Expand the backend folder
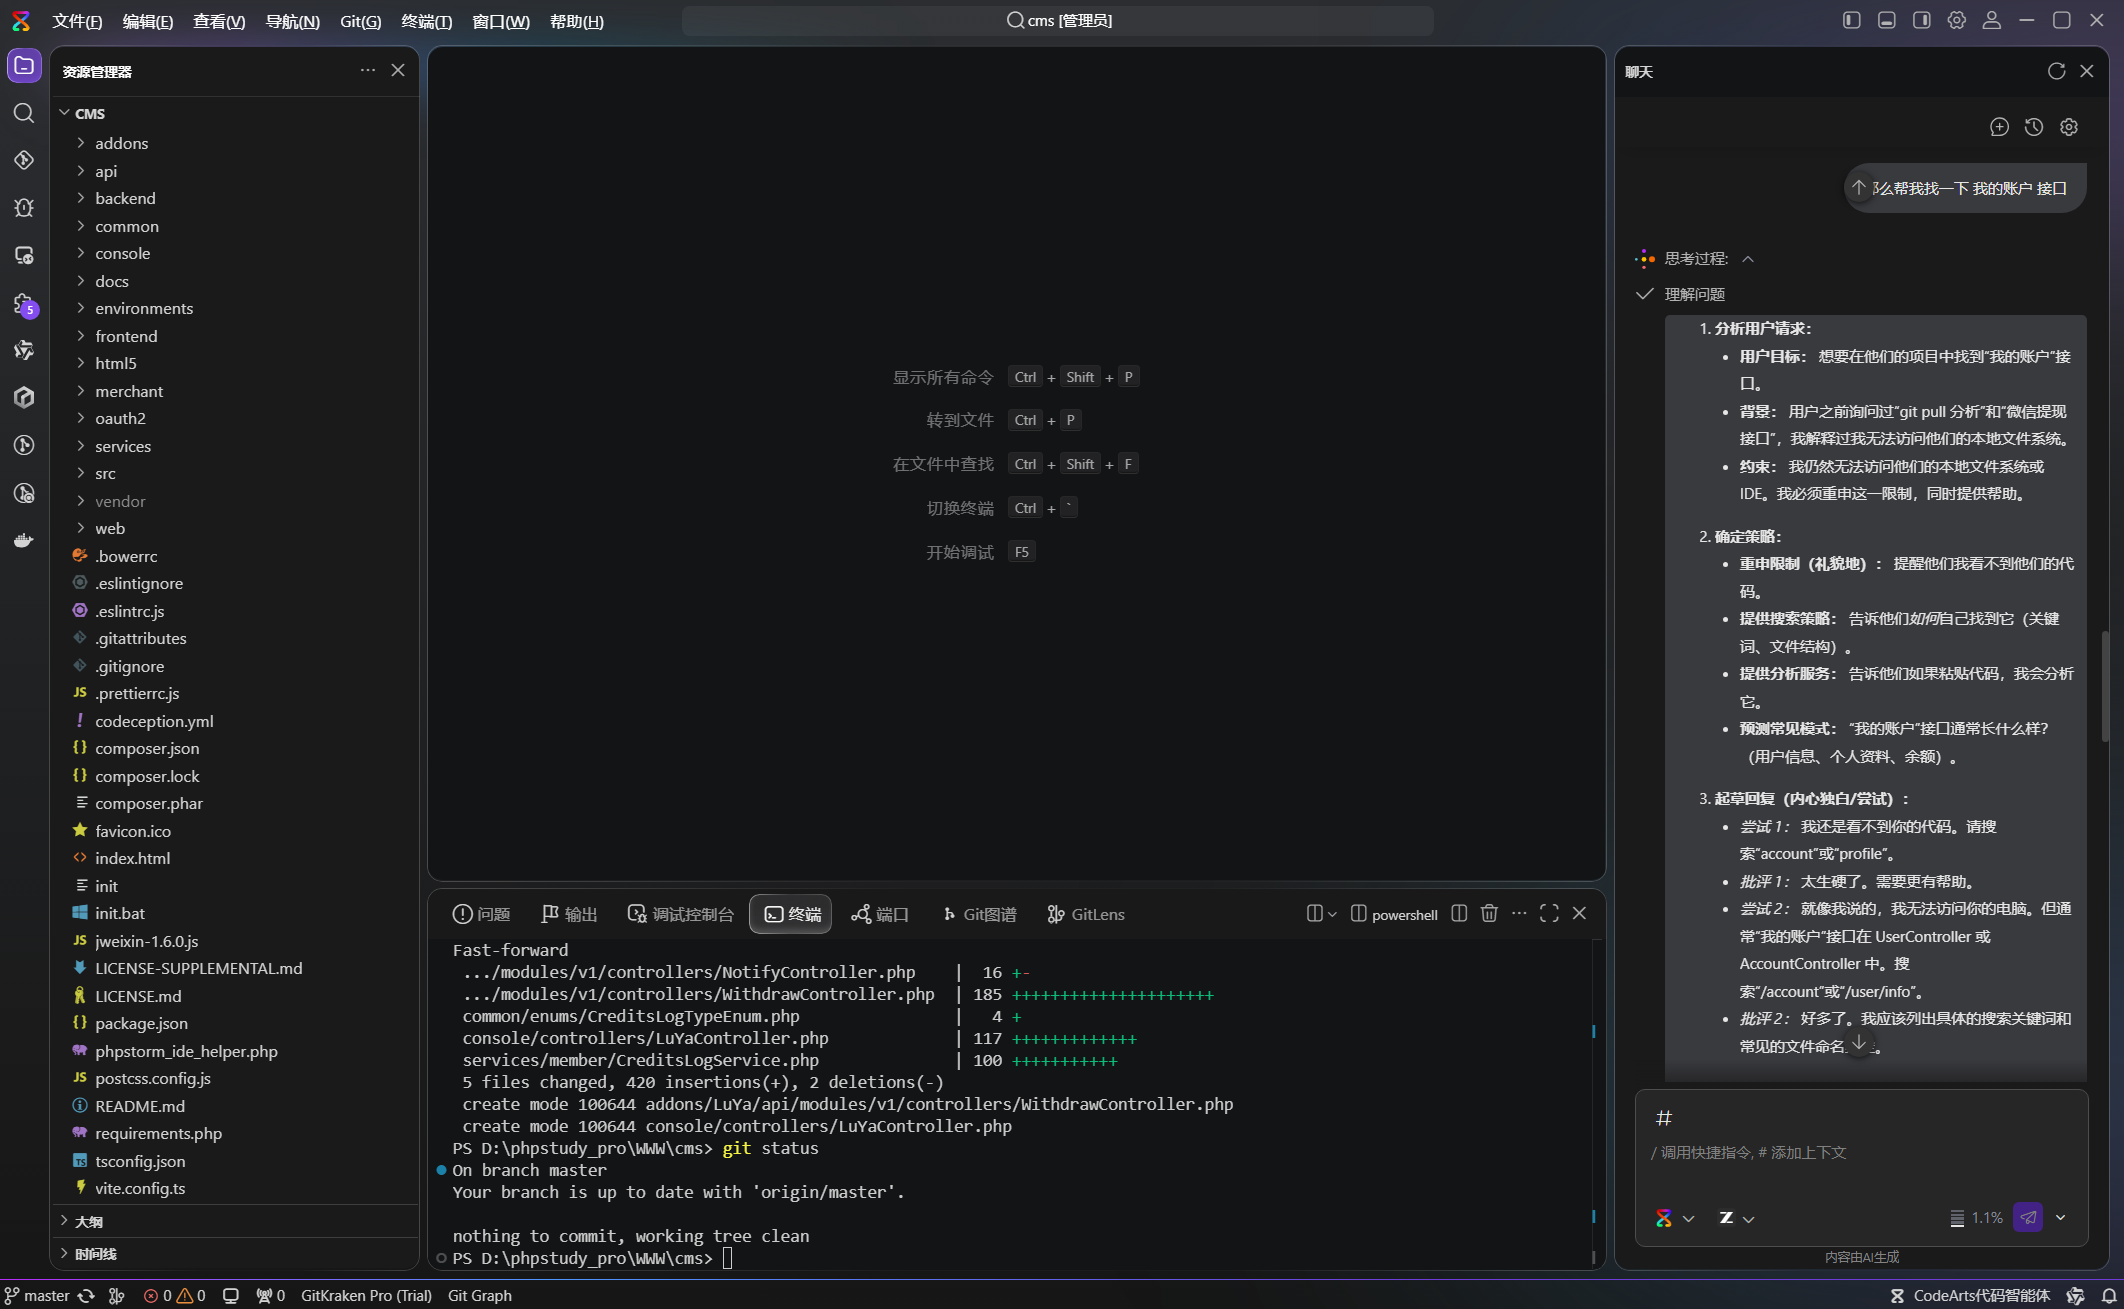The height and width of the screenshot is (1309, 2124). [x=125, y=198]
